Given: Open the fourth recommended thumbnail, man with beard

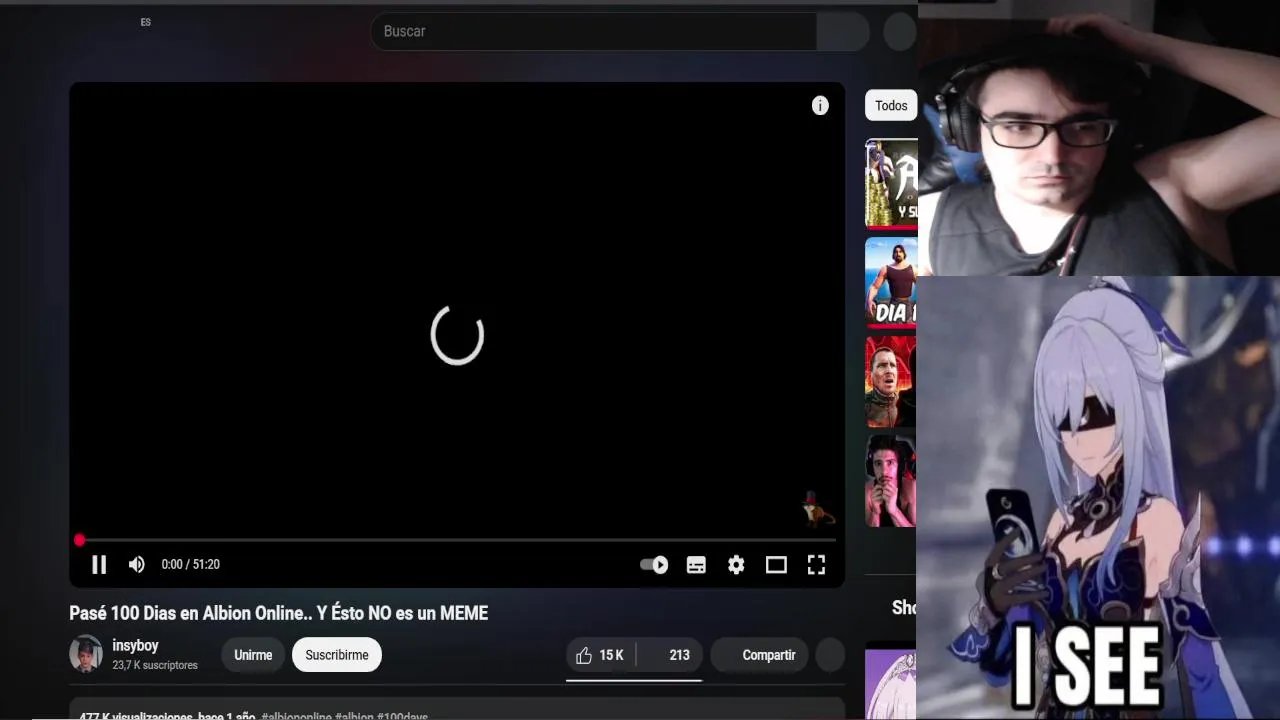Looking at the screenshot, I should [x=891, y=481].
